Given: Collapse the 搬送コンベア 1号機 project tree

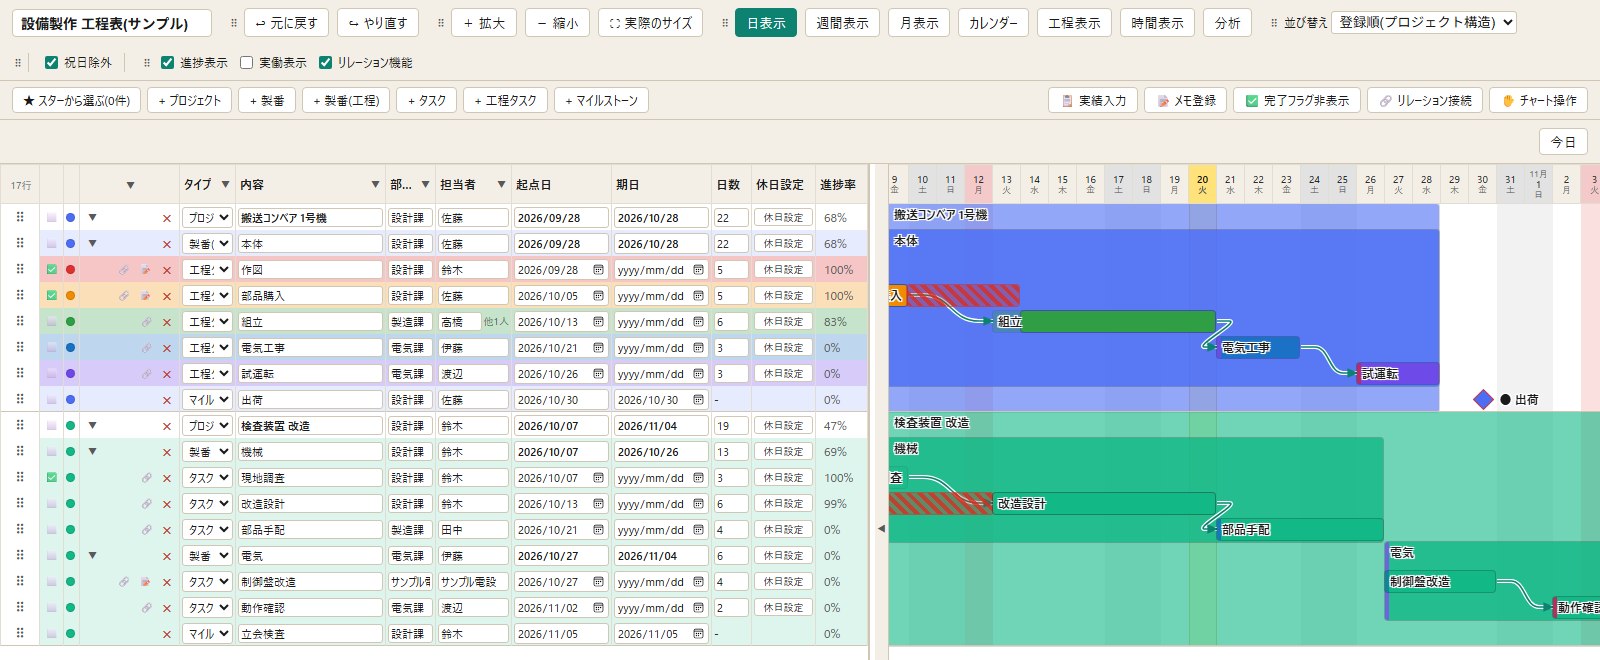Looking at the screenshot, I should point(92,217).
